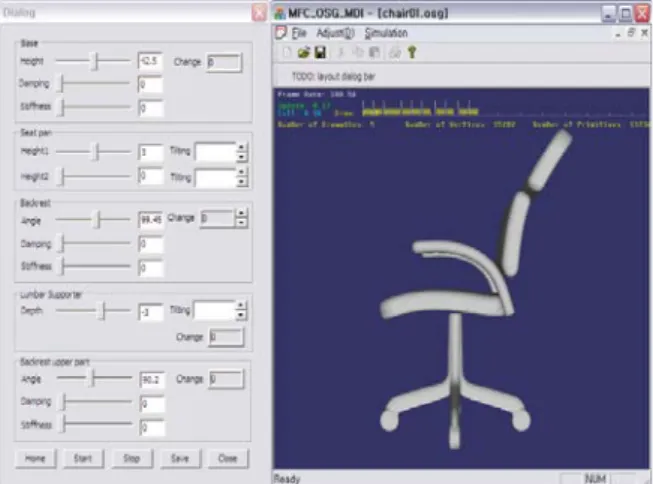This screenshot has height=484, width=653.
Task: Click the Open file folder icon
Action: pos(304,52)
